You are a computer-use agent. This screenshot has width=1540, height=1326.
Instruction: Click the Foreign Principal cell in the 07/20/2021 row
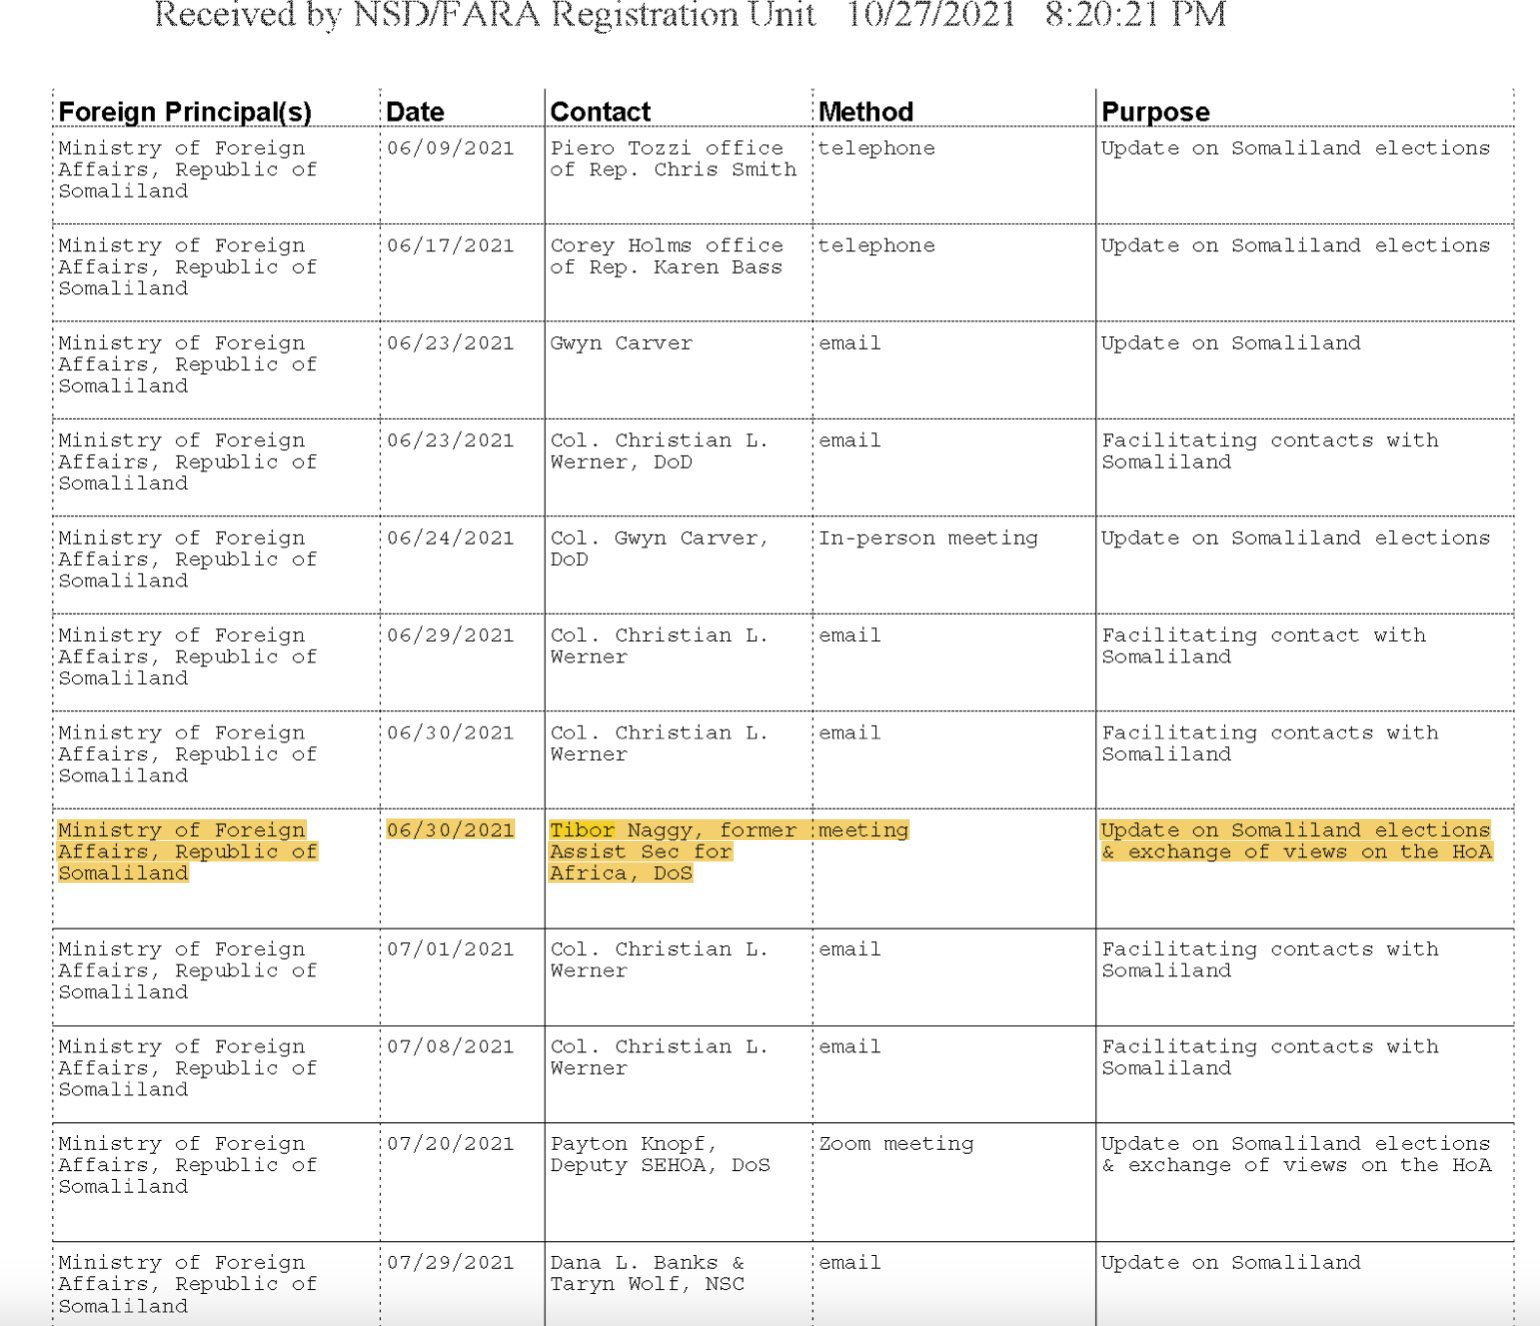(187, 1165)
